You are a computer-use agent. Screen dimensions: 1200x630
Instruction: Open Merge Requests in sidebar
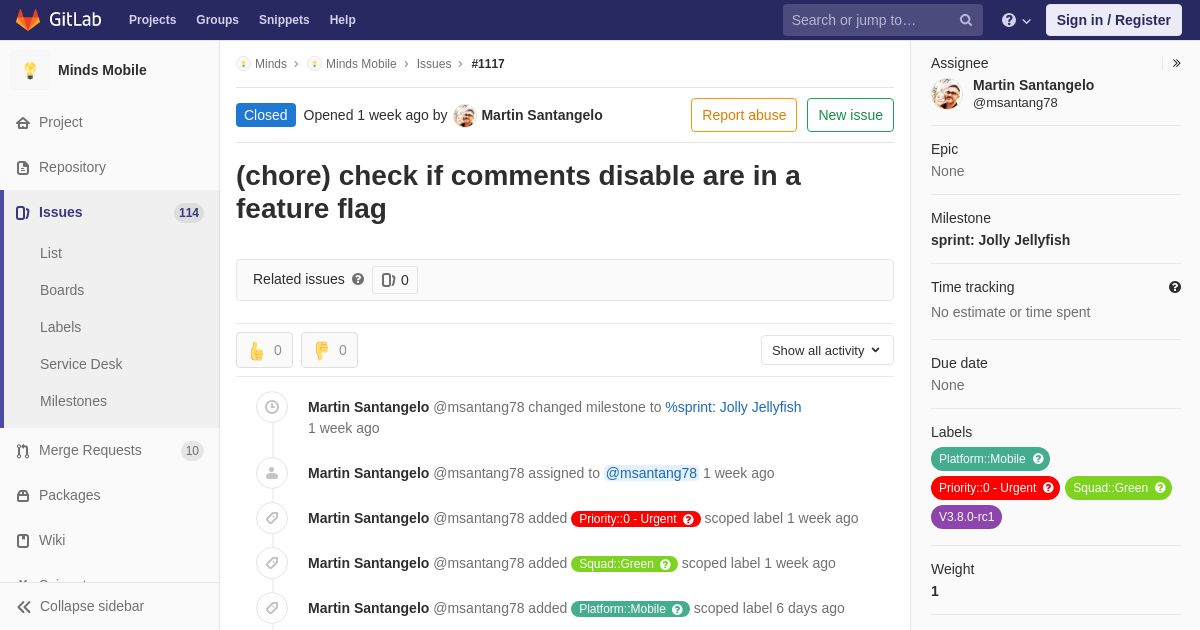point(110,450)
